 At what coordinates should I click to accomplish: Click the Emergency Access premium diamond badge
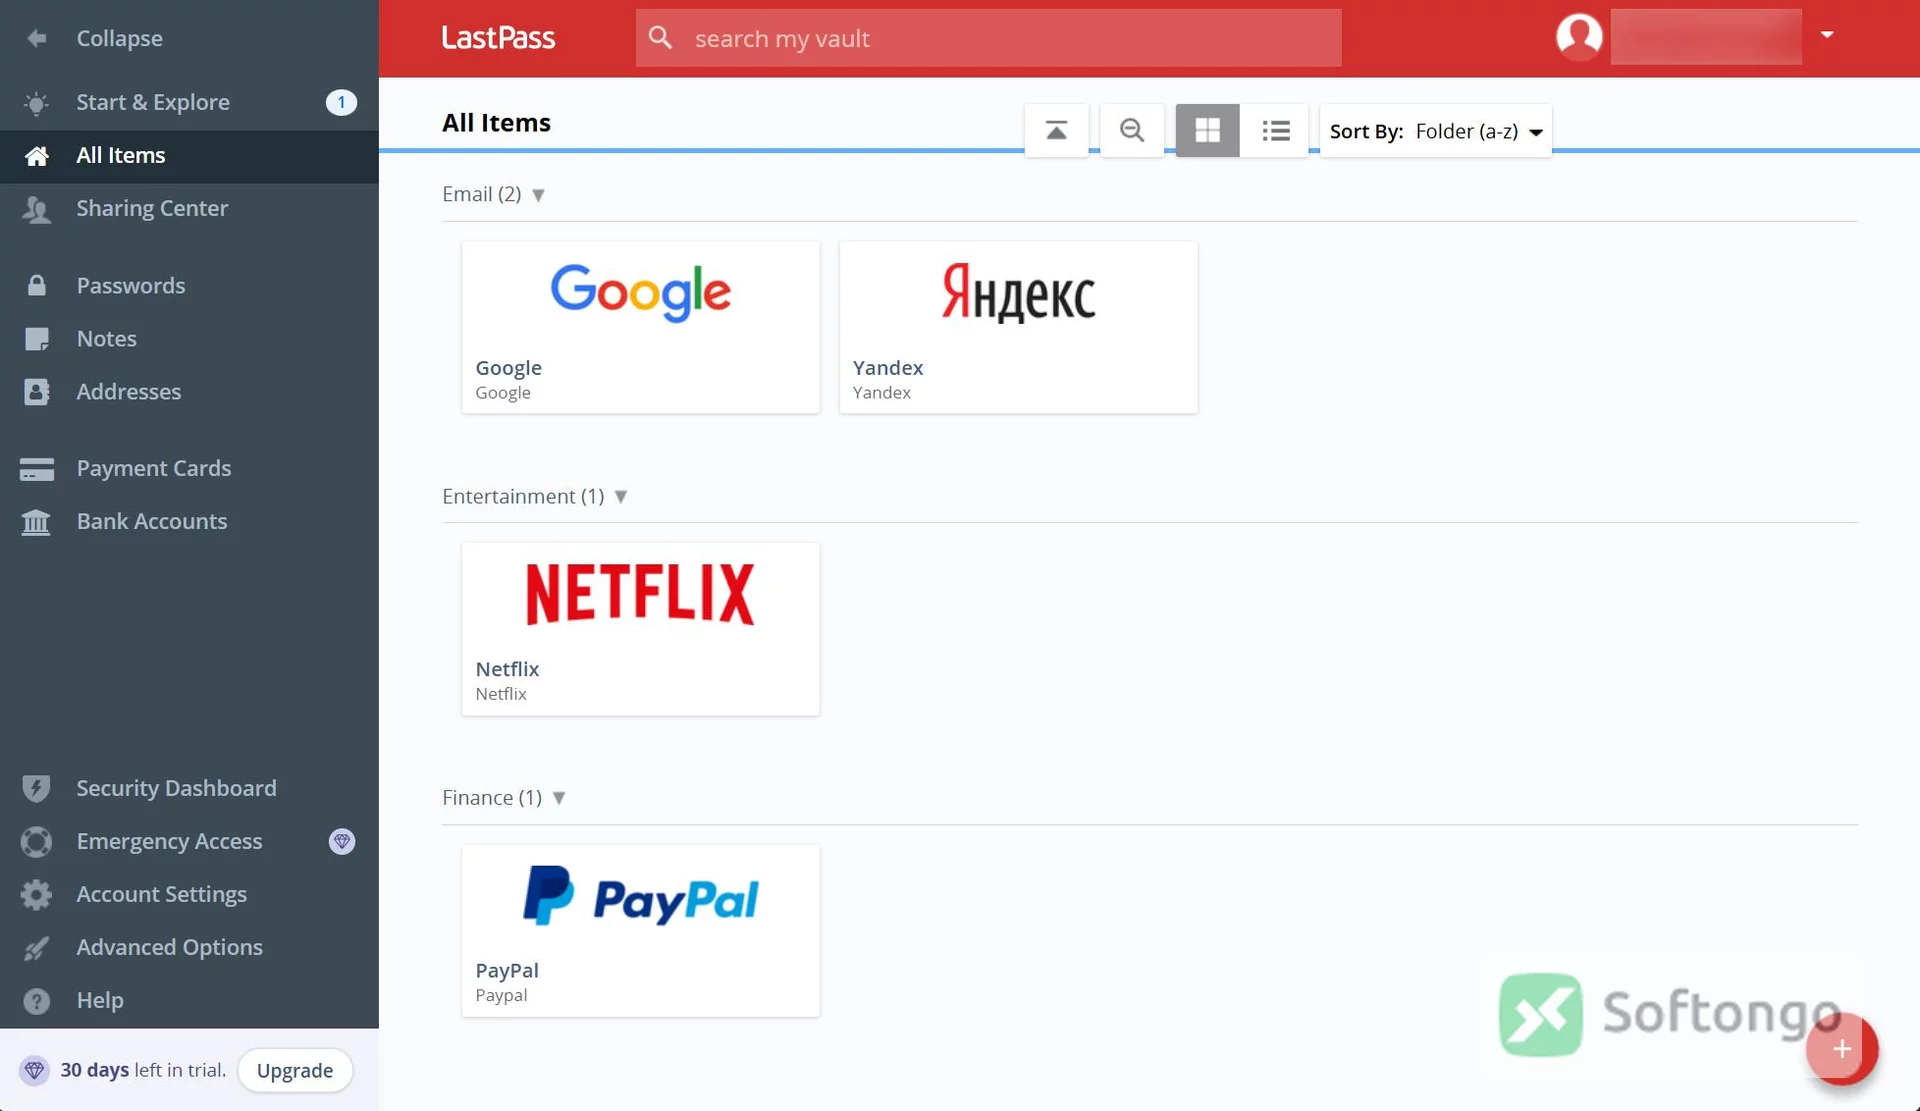(x=342, y=841)
